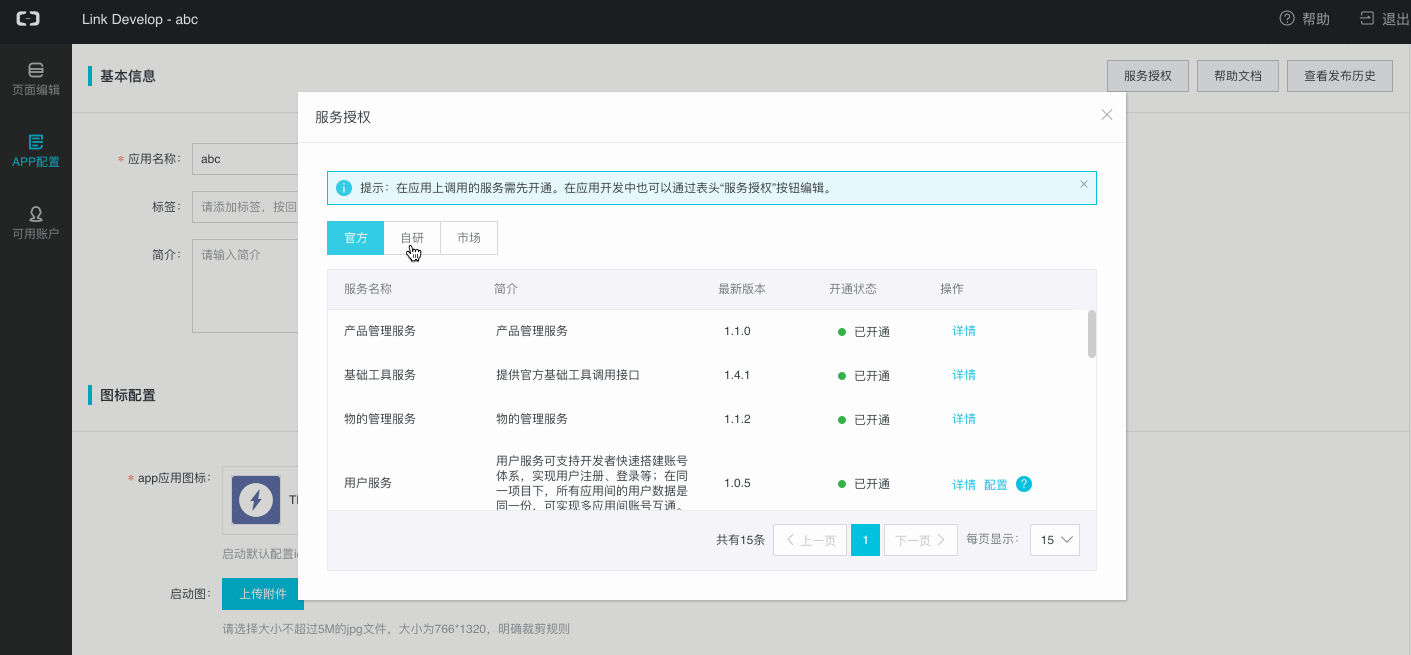Close the 服务授权 dialog
This screenshot has width=1411, height=655.
(x=1107, y=115)
